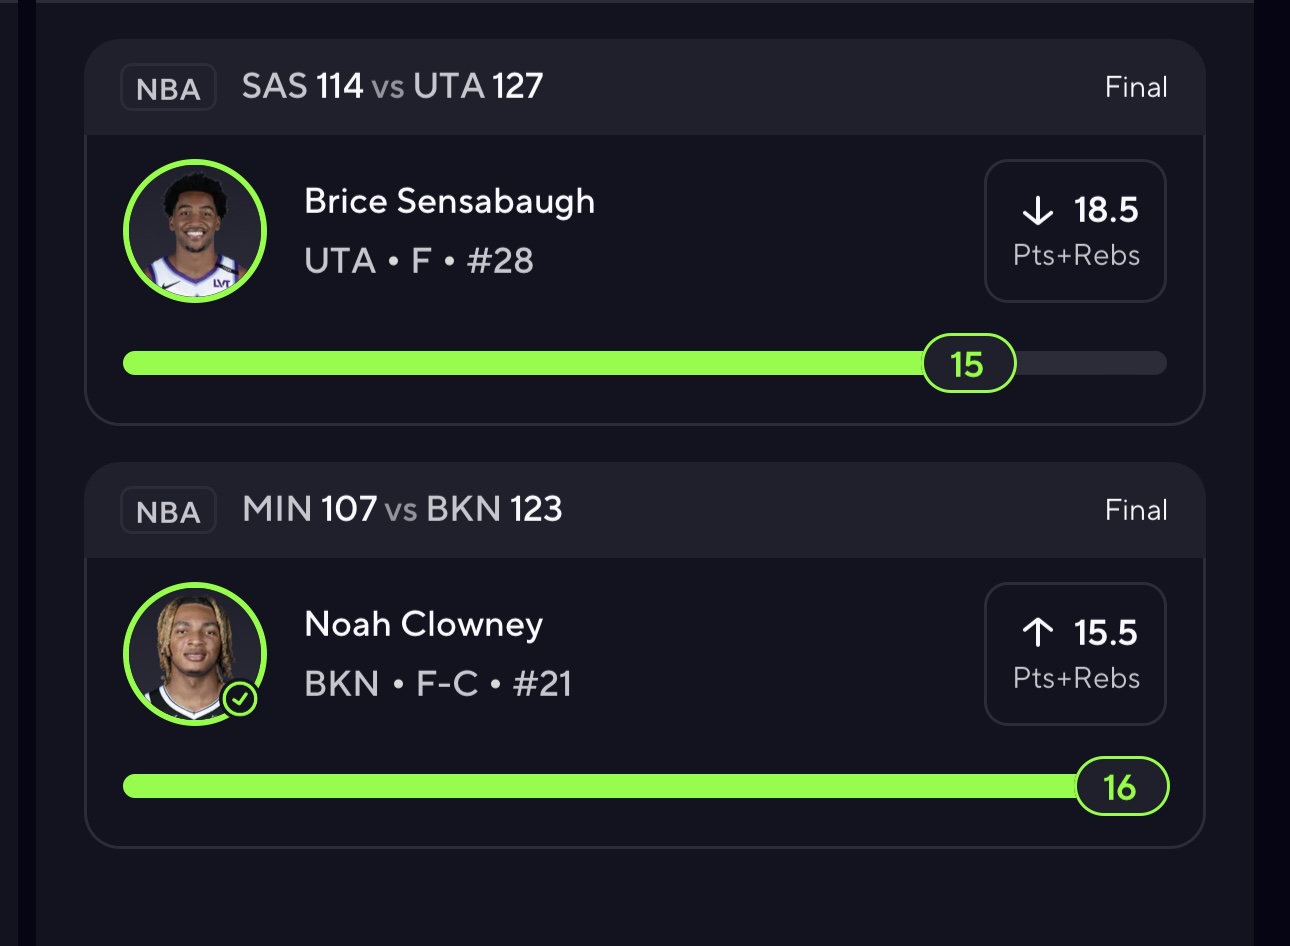Click the 15 marker on Sensabaugh's progress bar

tap(968, 363)
